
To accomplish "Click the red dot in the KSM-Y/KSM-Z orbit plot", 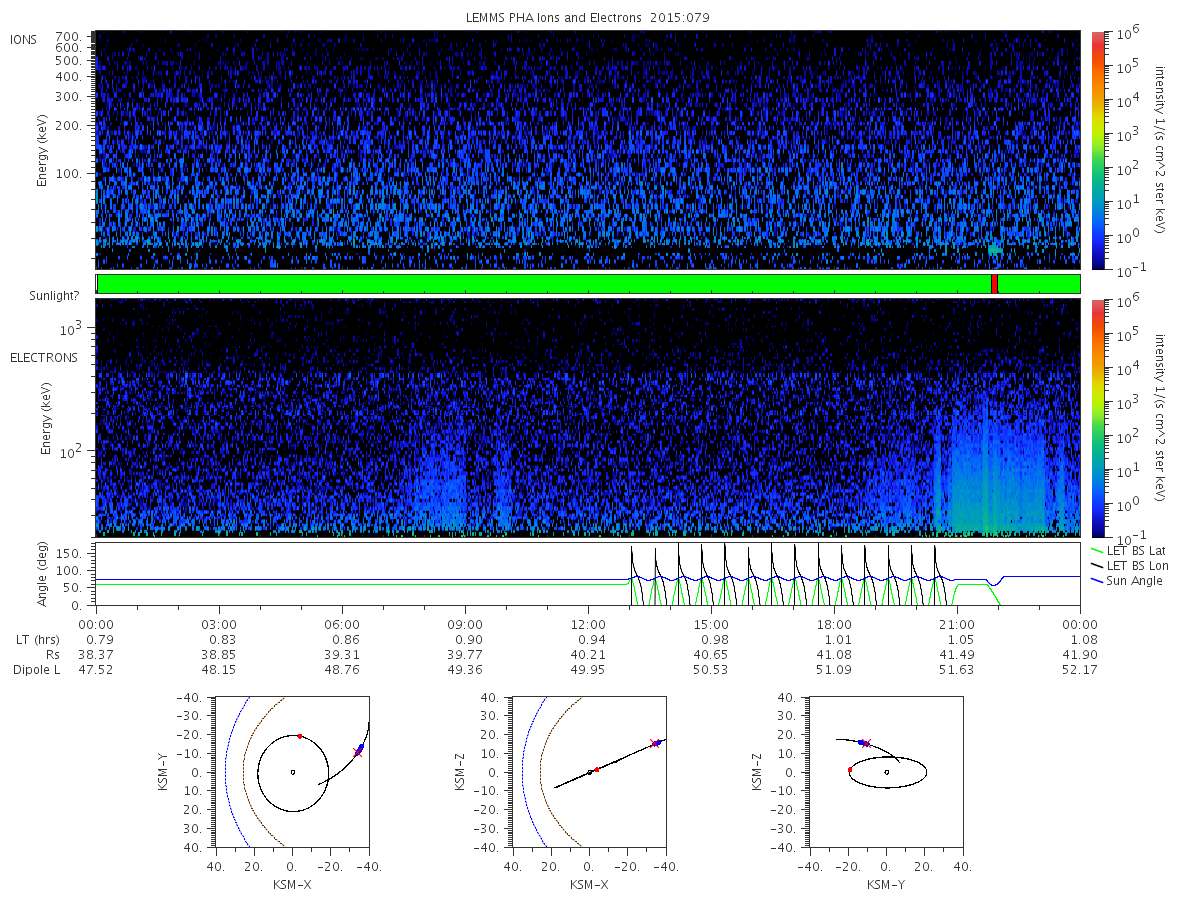I will (850, 769).
